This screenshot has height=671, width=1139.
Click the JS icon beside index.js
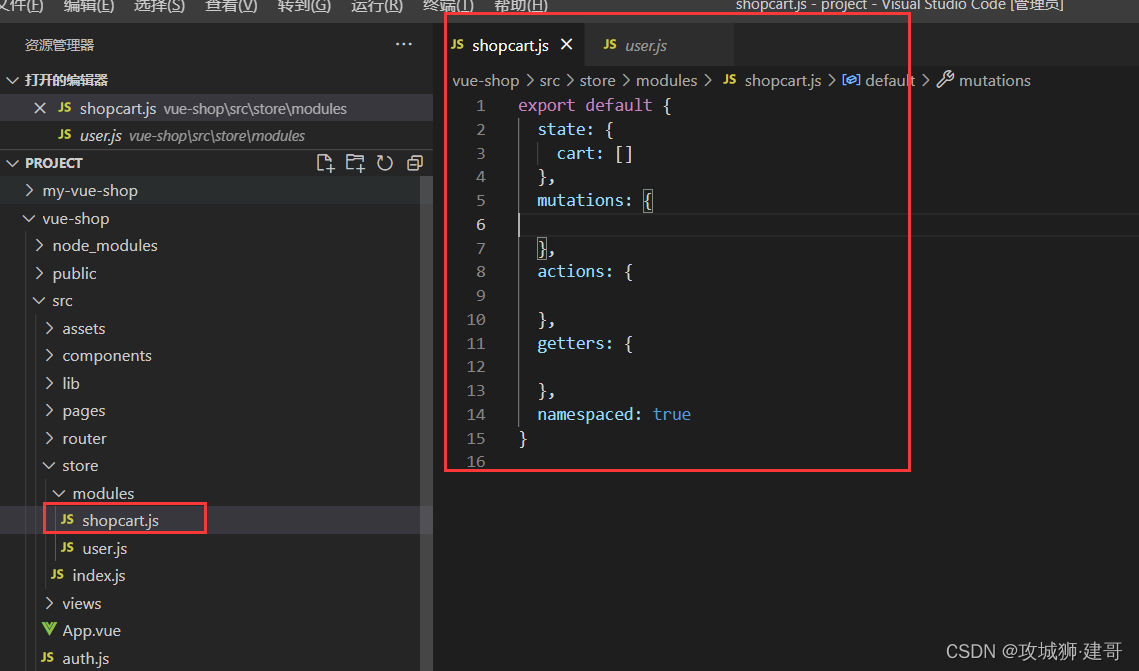coord(57,574)
